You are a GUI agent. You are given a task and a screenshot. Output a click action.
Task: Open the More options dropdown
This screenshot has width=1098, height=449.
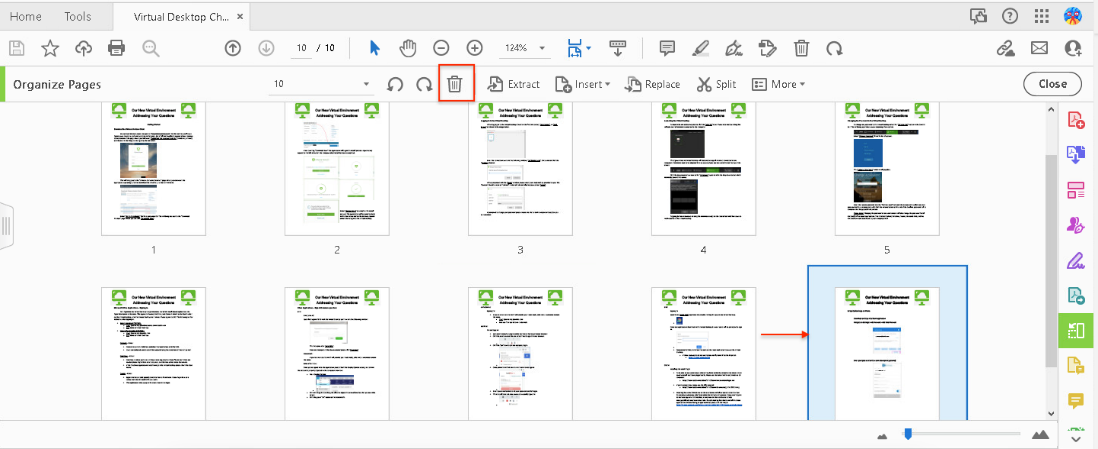(778, 84)
